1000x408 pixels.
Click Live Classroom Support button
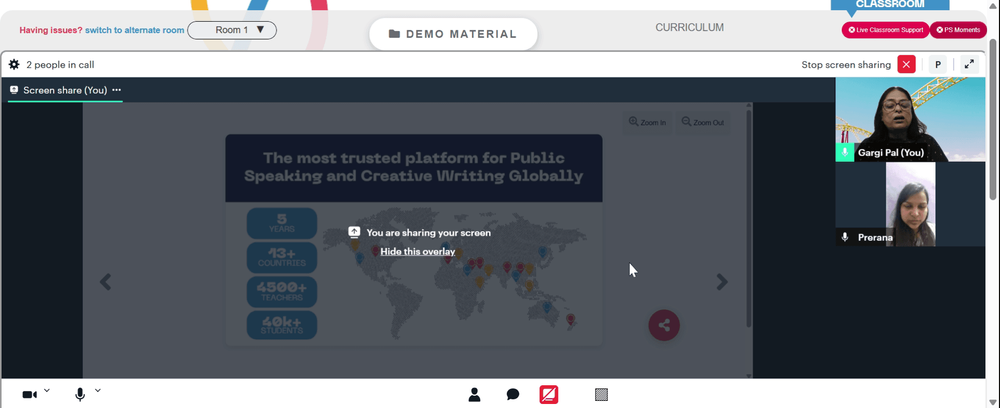[x=885, y=30]
